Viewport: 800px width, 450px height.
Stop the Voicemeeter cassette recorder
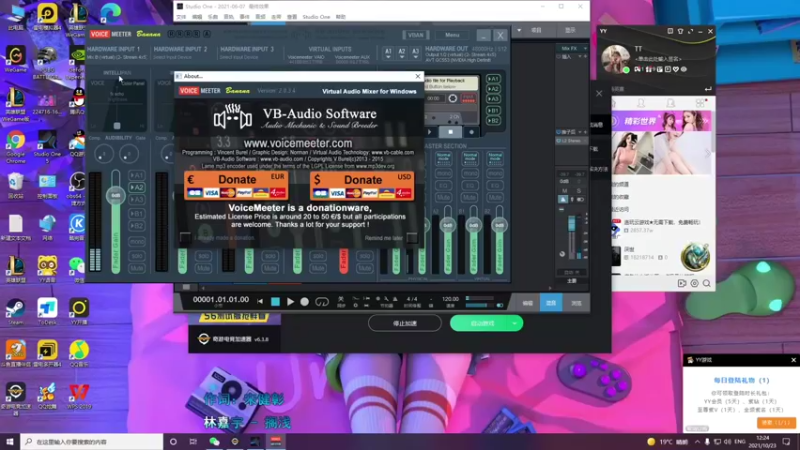pos(451,132)
